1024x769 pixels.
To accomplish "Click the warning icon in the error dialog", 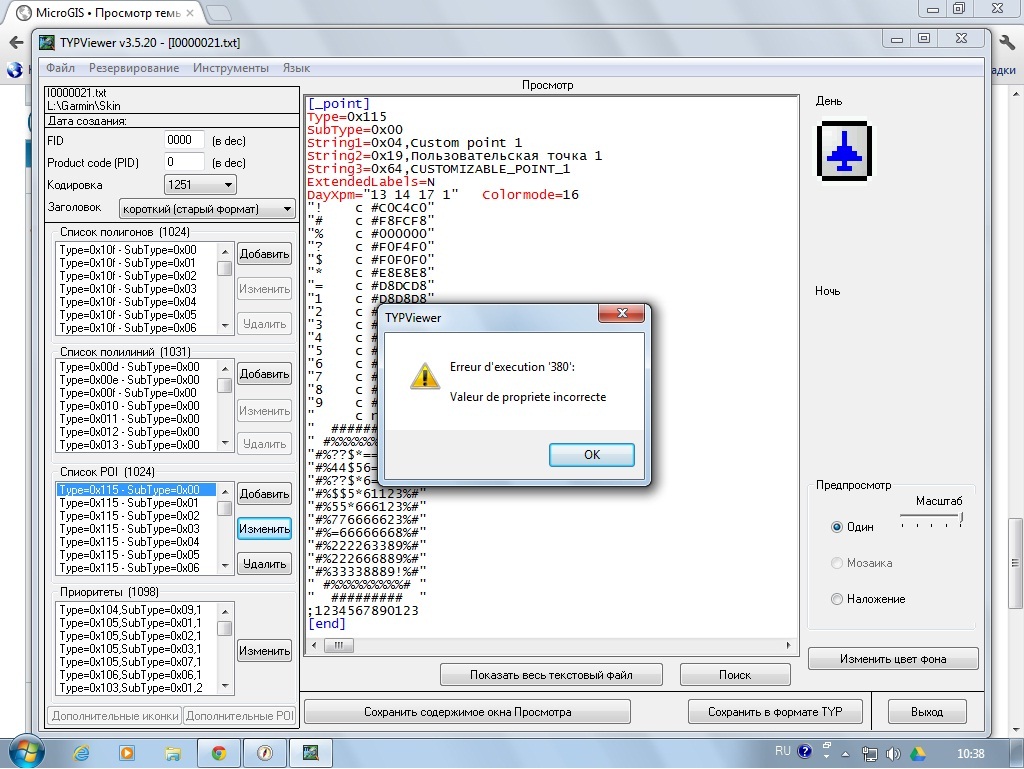I will point(425,376).
